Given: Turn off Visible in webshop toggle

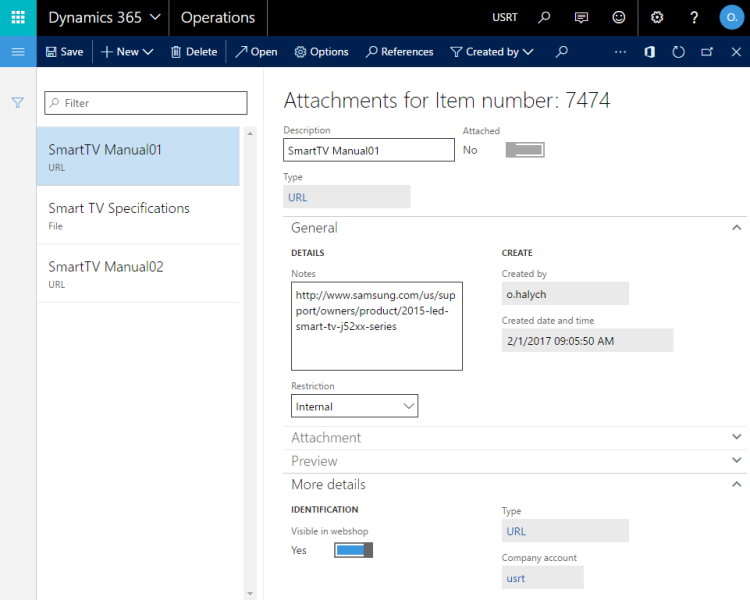Looking at the screenshot, I should 353,550.
